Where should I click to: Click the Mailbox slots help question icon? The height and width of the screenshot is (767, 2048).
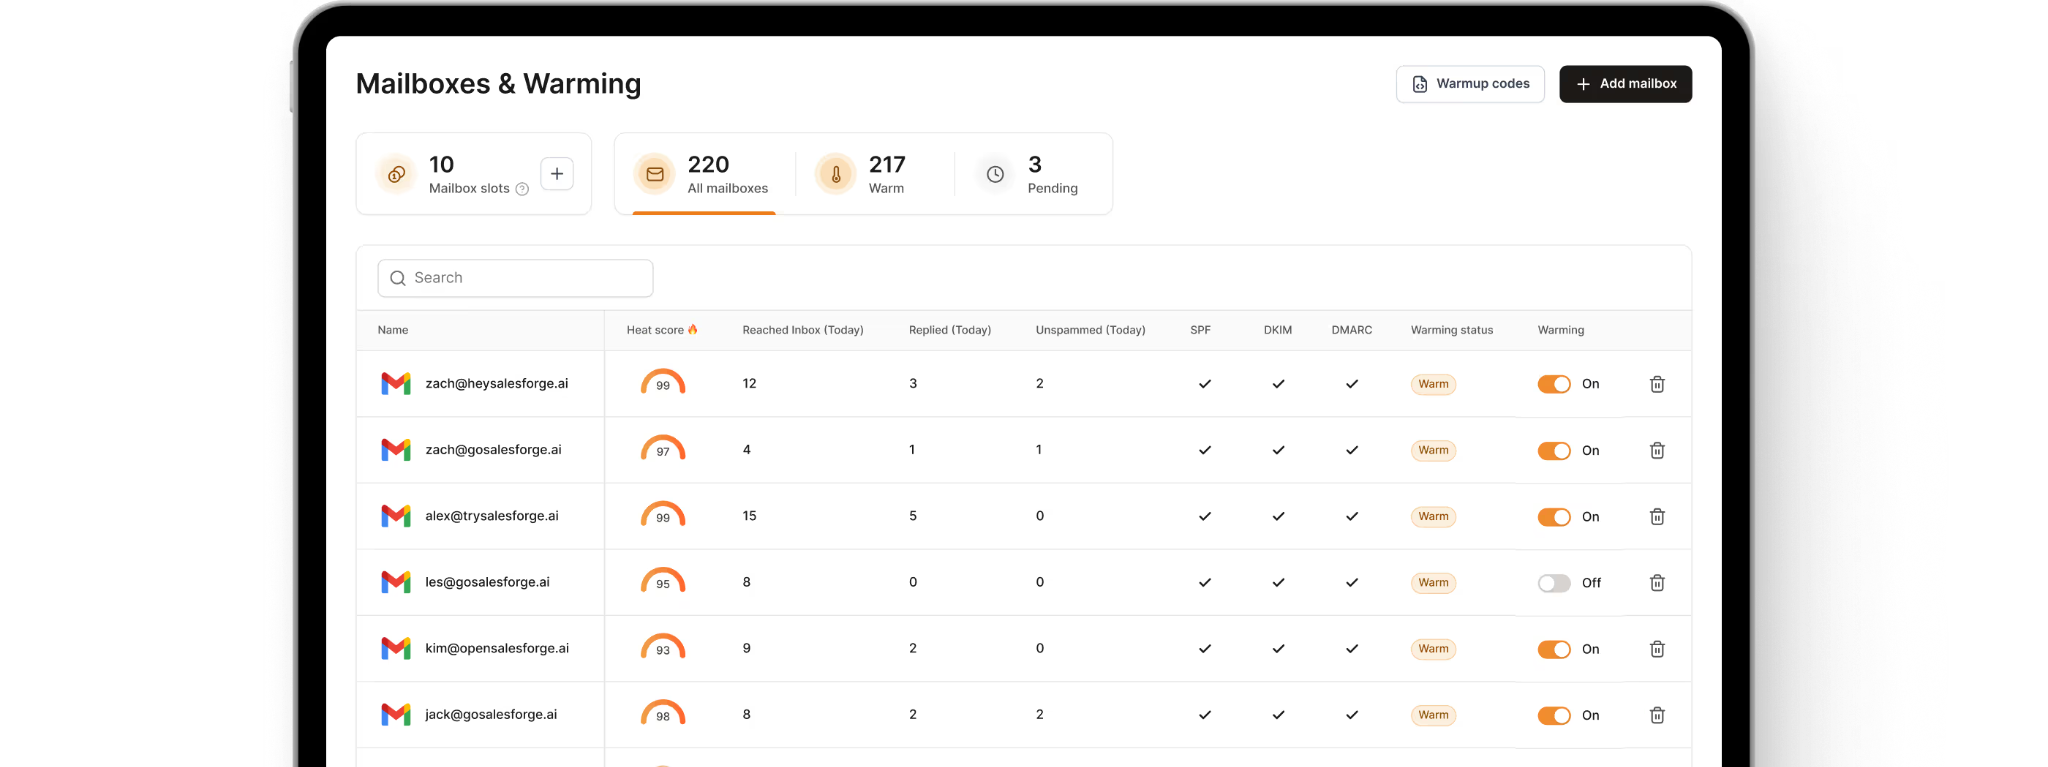[x=522, y=189]
